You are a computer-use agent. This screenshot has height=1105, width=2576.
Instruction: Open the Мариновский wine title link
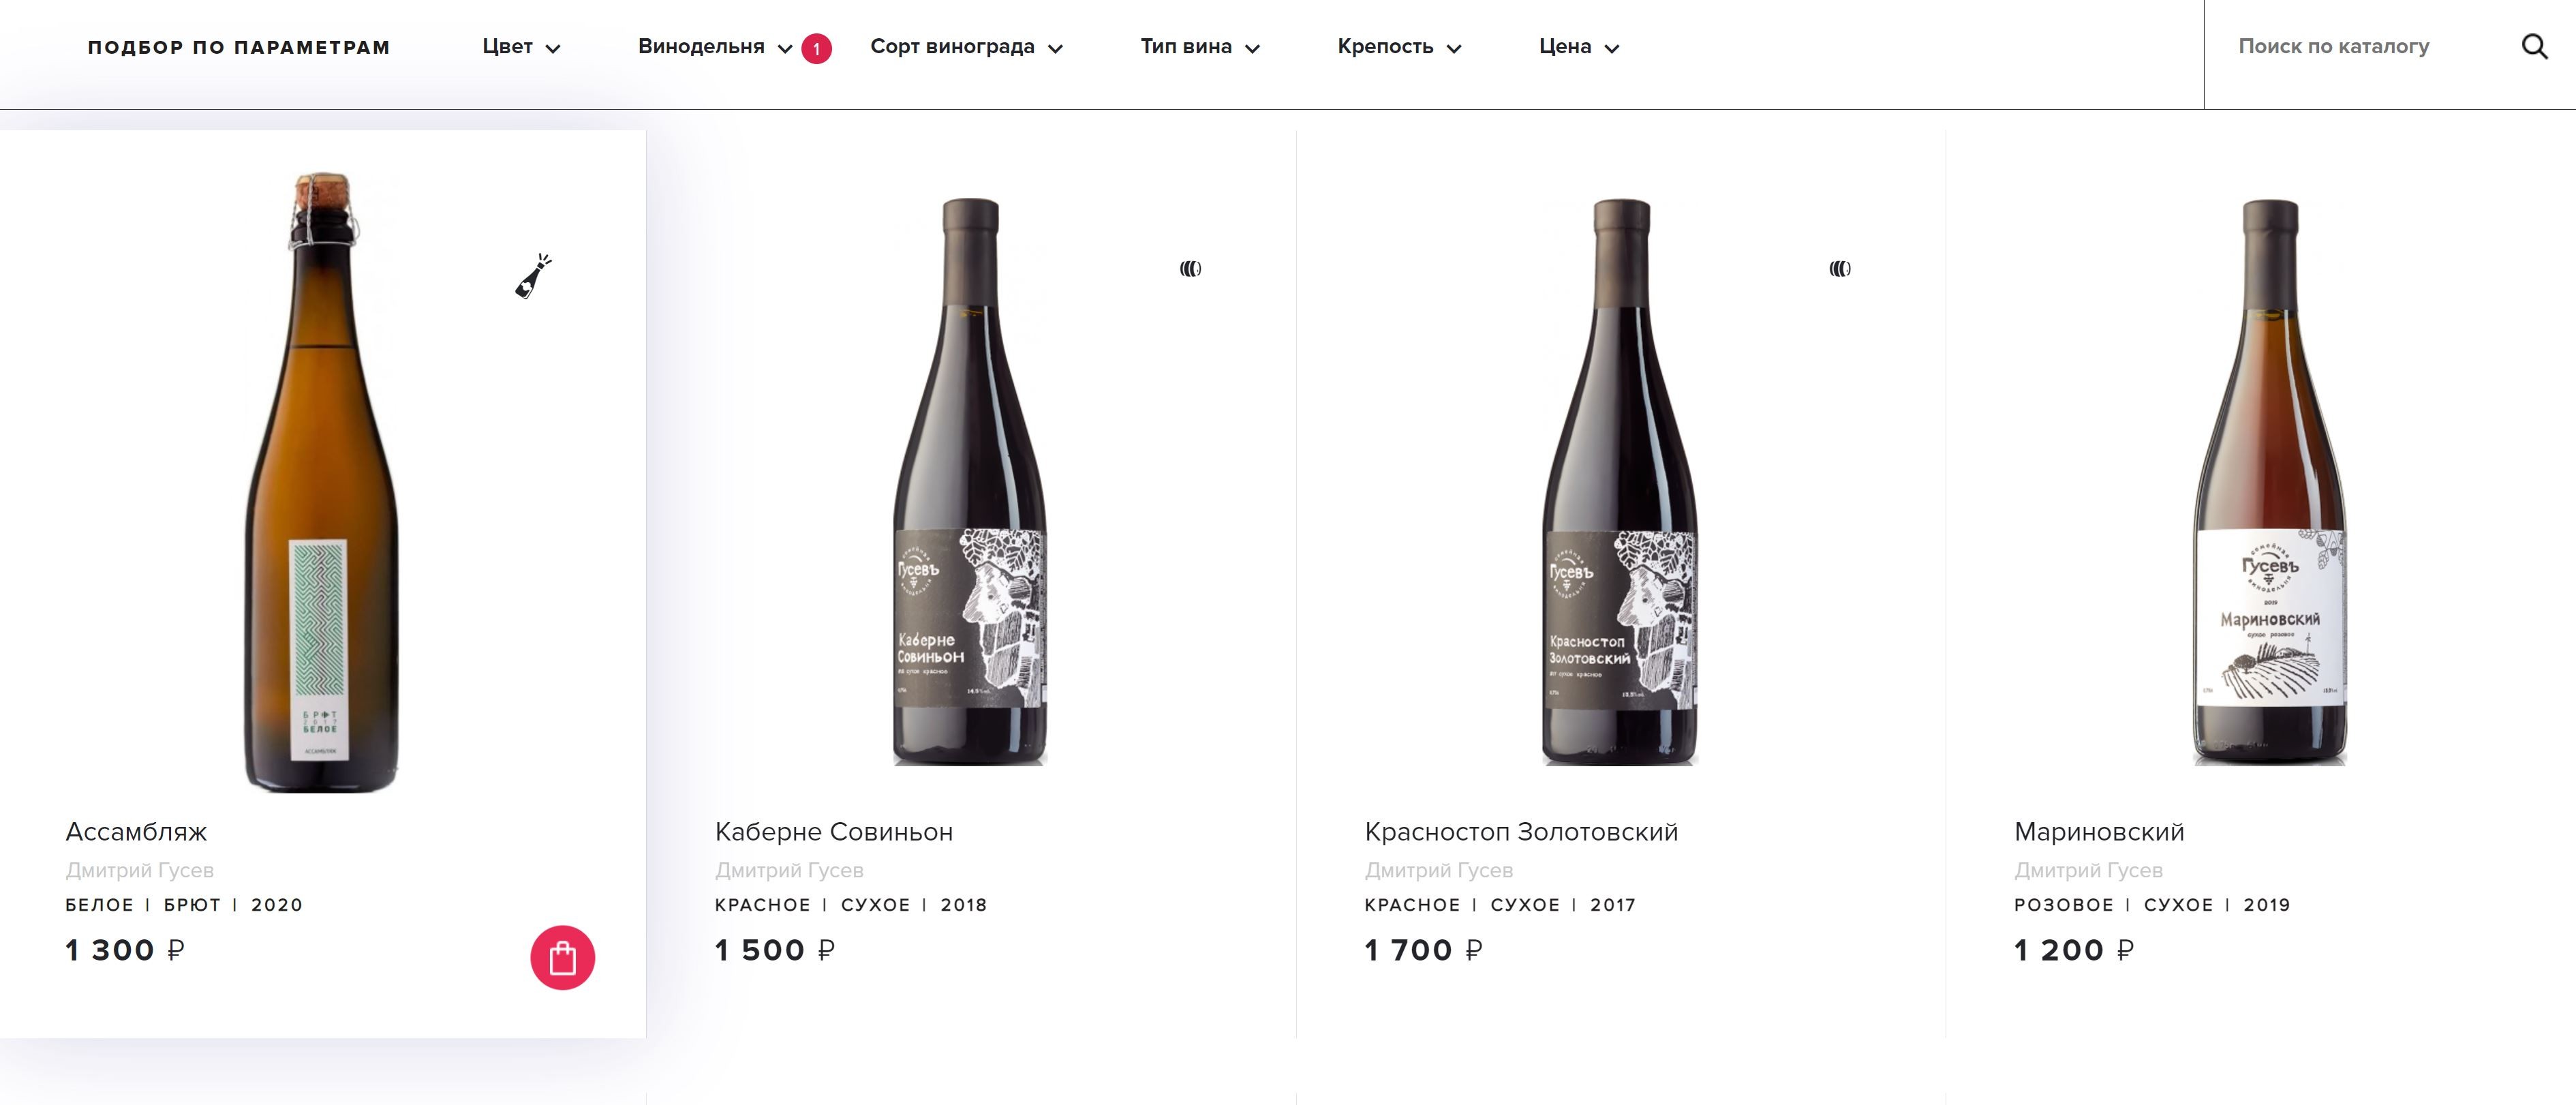pyautogui.click(x=2099, y=832)
